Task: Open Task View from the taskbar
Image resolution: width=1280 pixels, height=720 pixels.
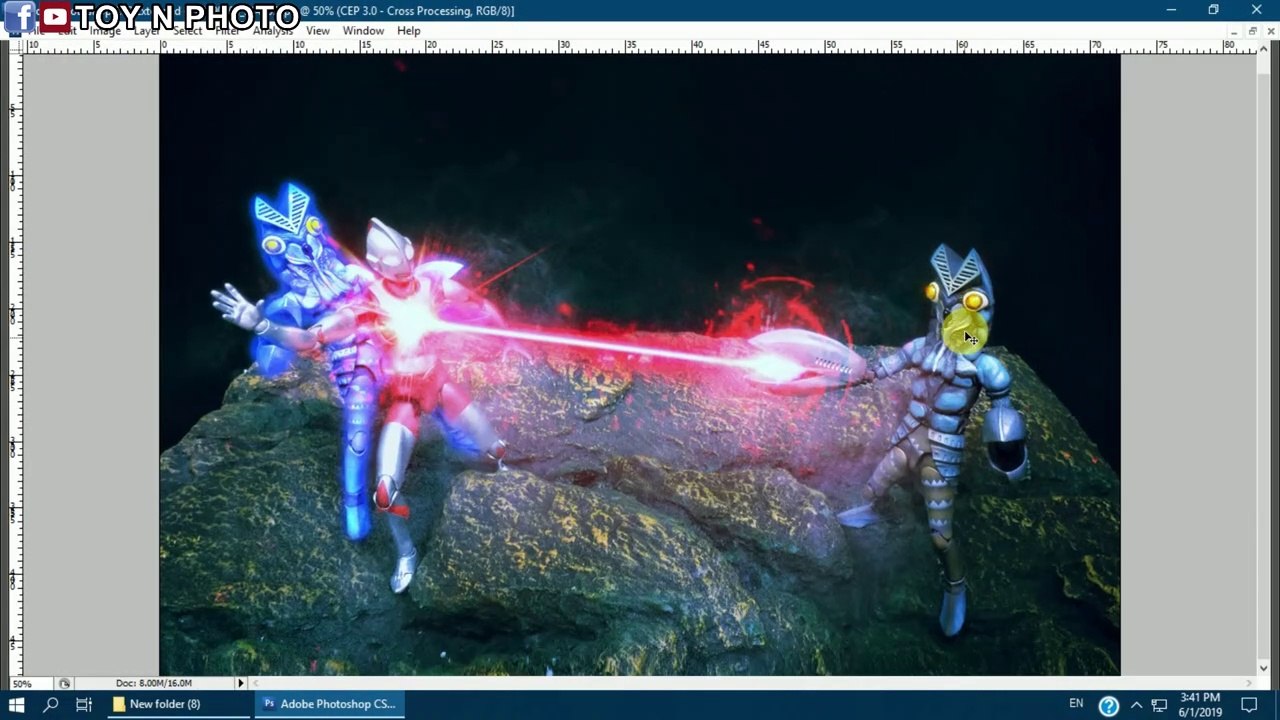Action: [x=84, y=704]
